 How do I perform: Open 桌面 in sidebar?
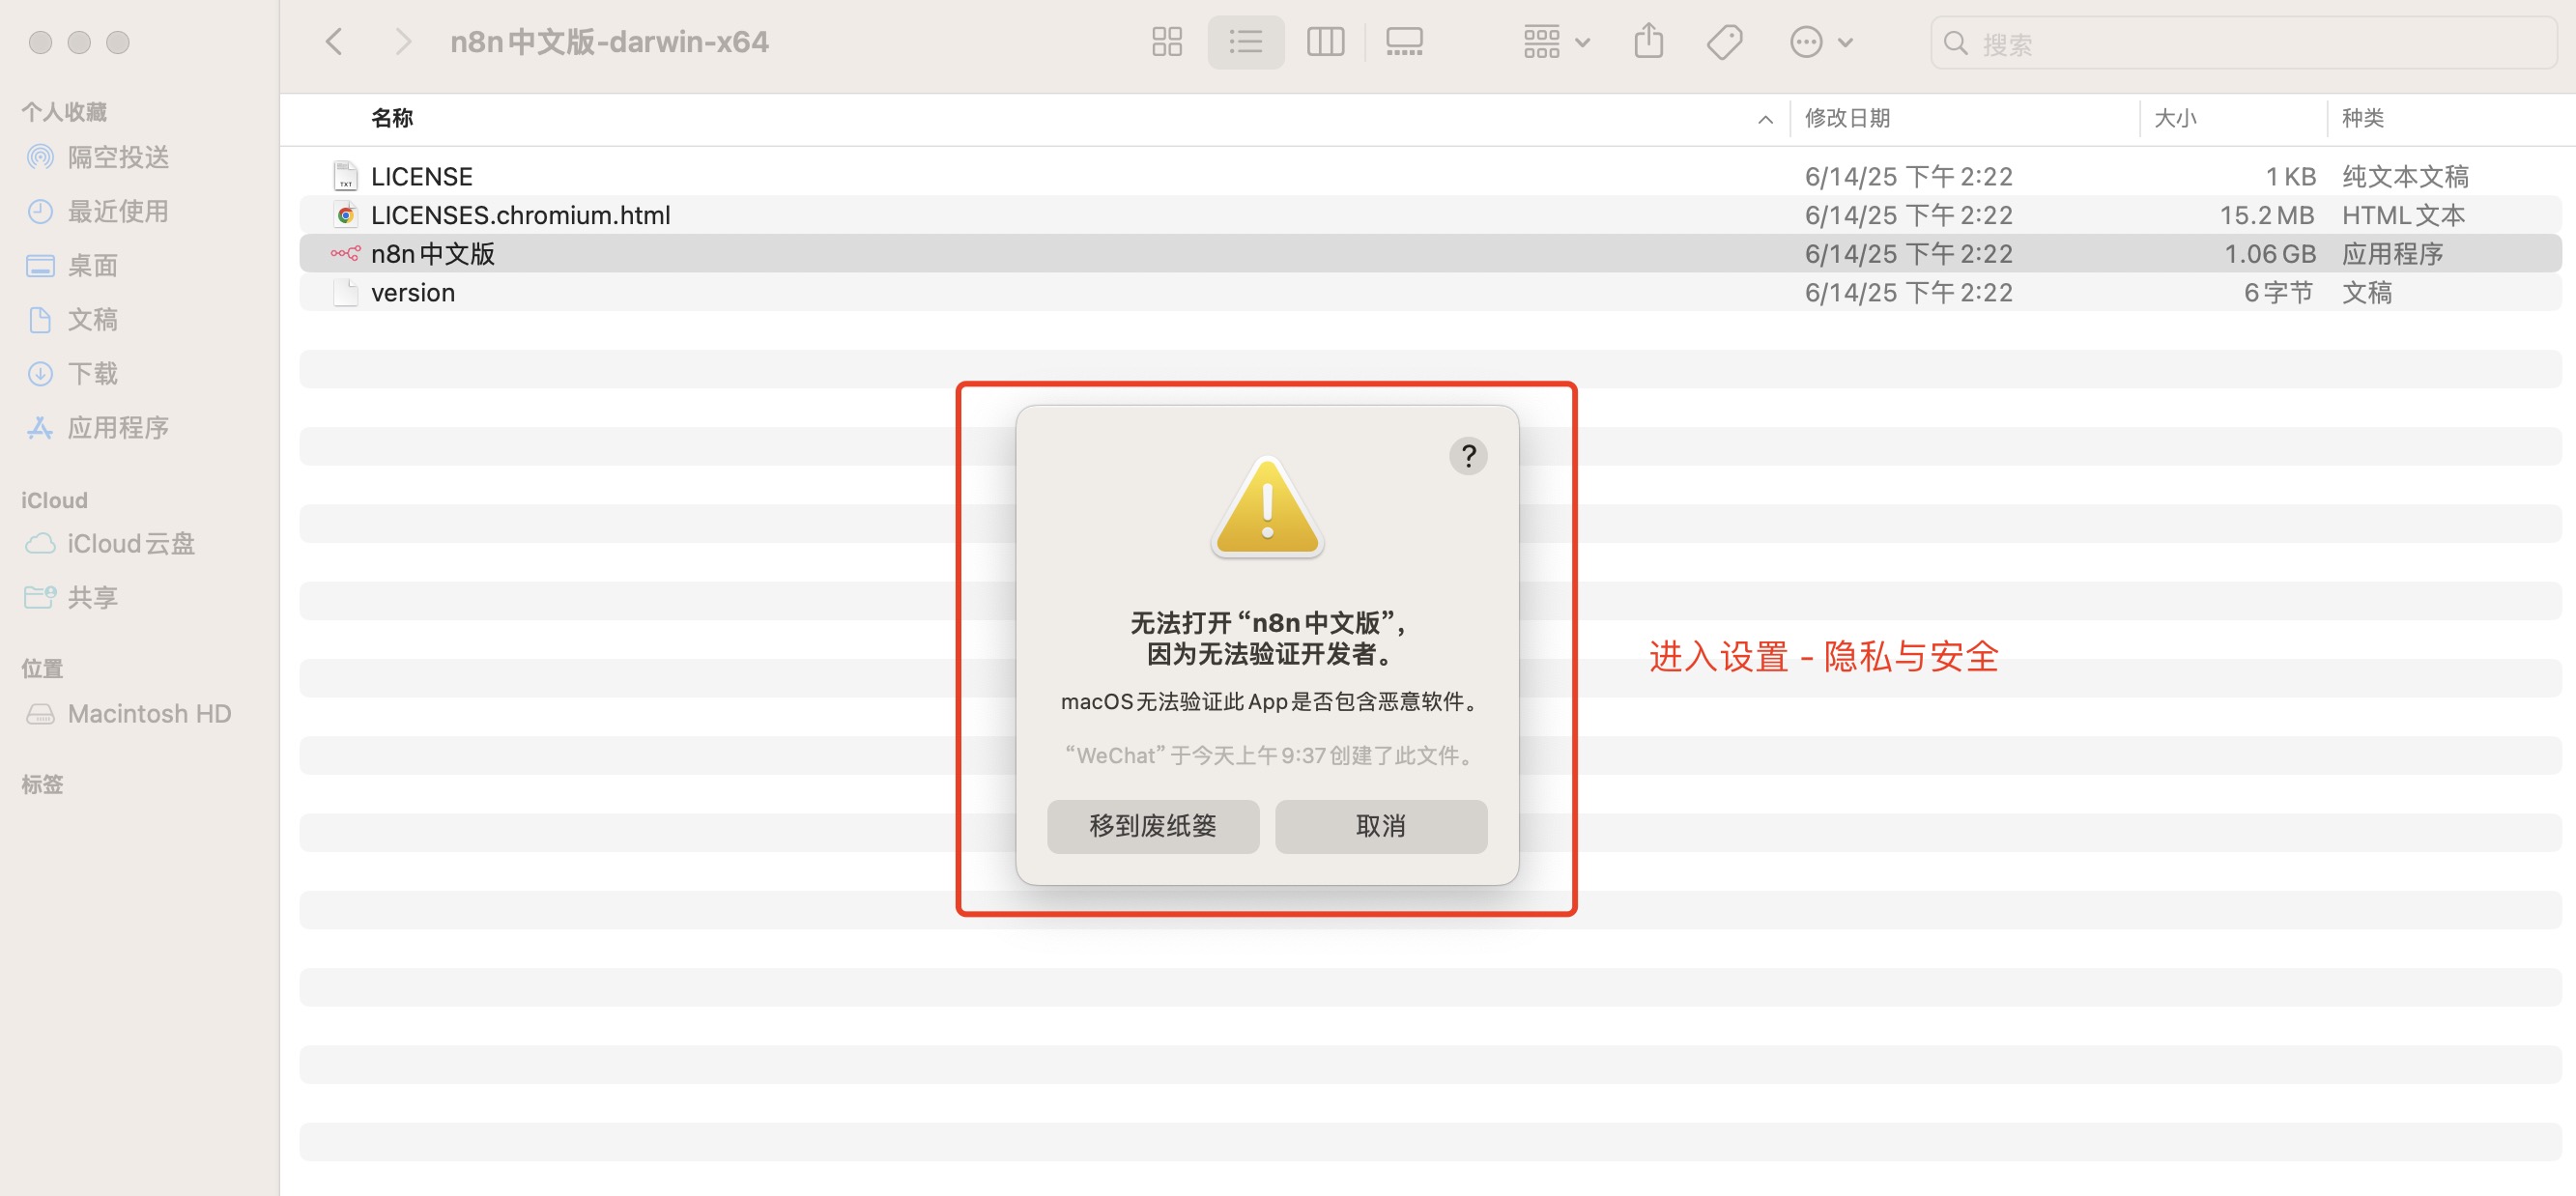click(92, 265)
